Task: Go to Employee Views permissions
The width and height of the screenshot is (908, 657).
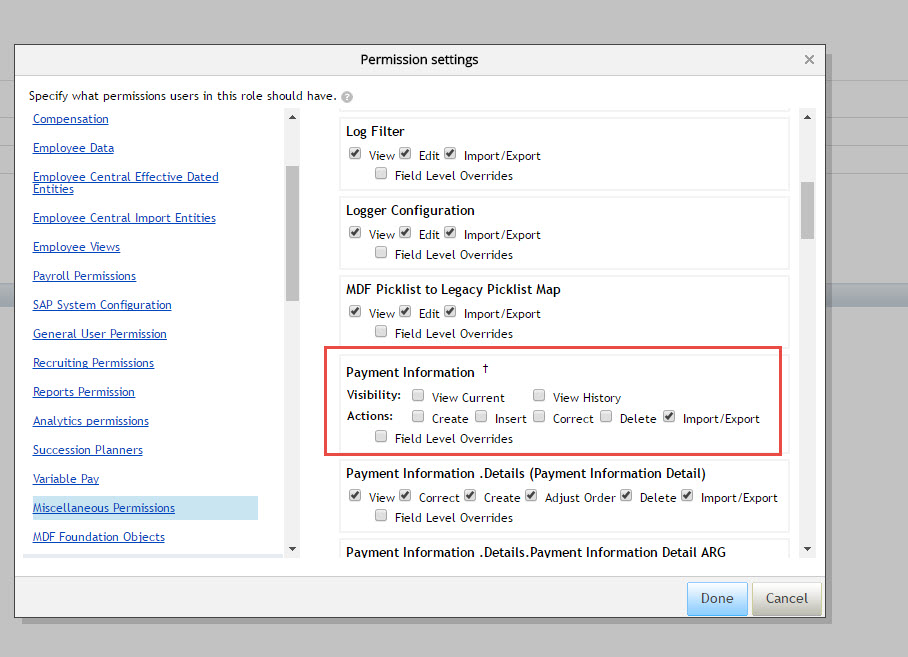Action: point(76,247)
